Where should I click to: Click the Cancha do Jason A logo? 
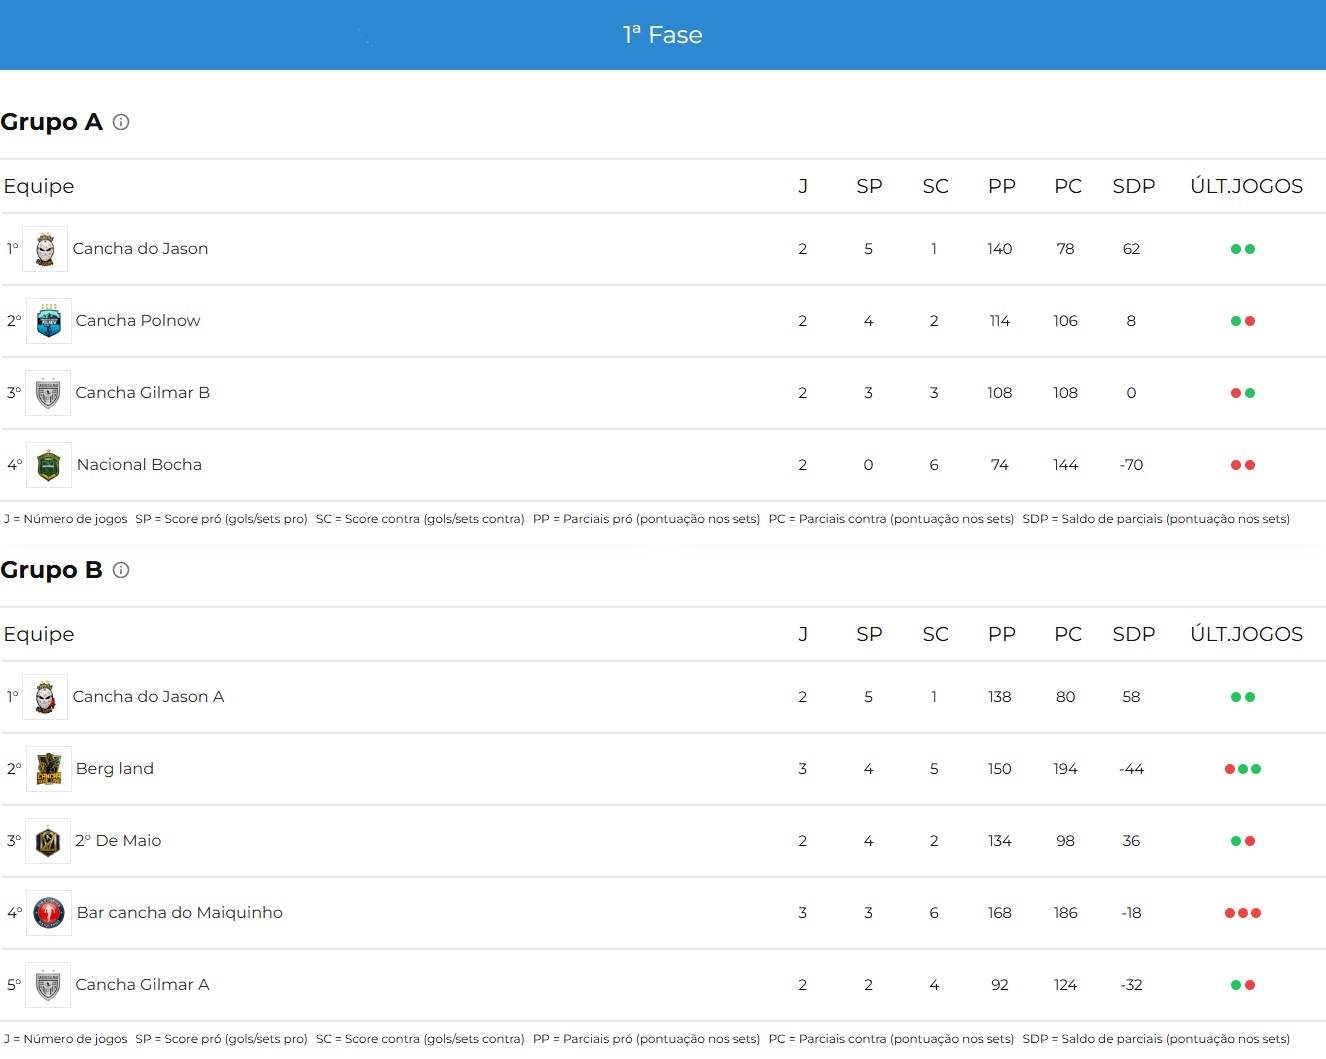(x=45, y=697)
